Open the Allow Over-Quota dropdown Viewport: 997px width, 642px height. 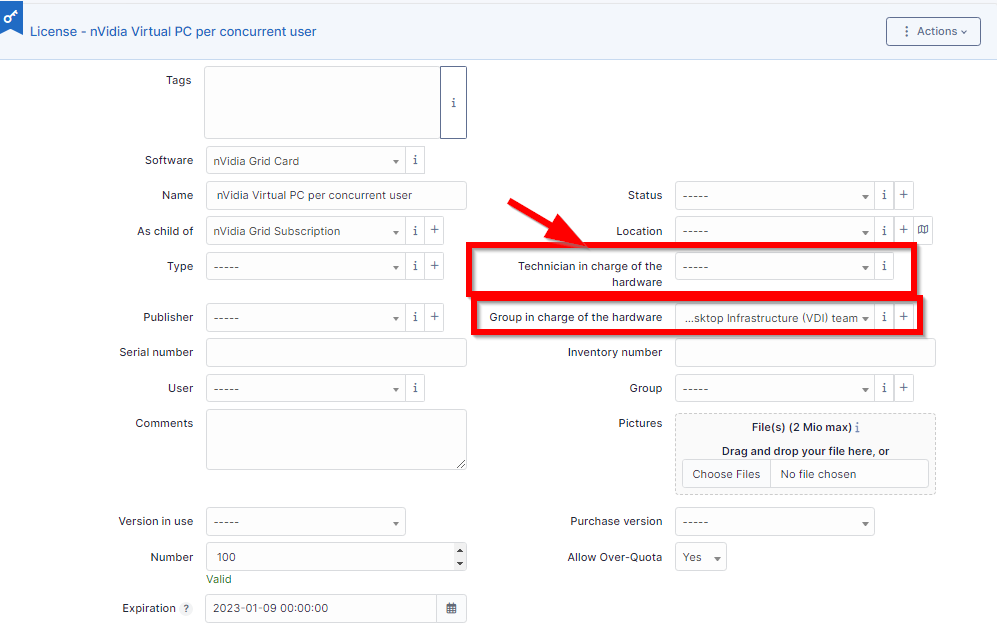tap(700, 556)
